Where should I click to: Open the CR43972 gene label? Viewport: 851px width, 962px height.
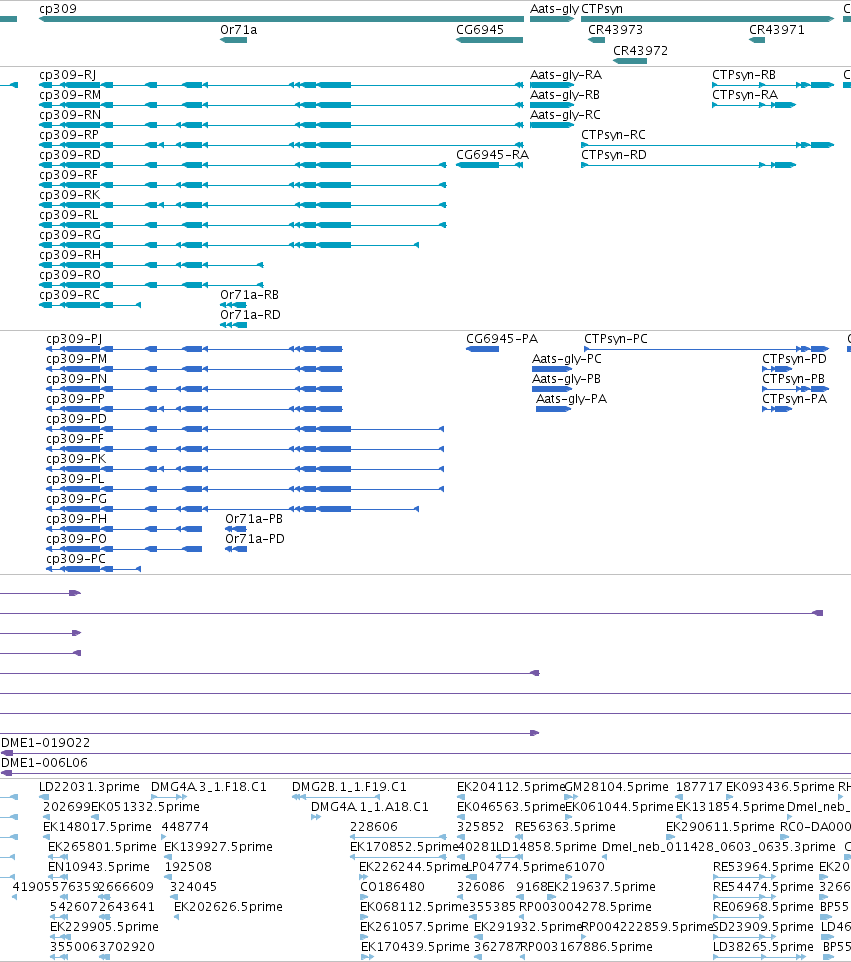[x=641, y=50]
